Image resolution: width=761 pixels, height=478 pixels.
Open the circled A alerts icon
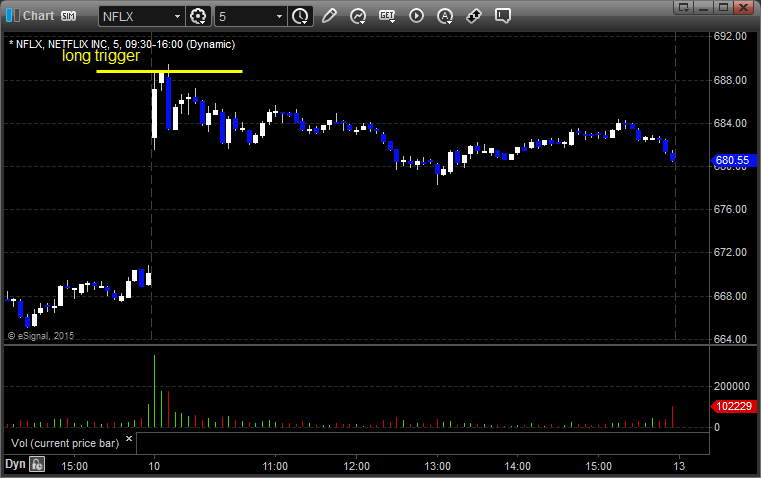(445, 16)
